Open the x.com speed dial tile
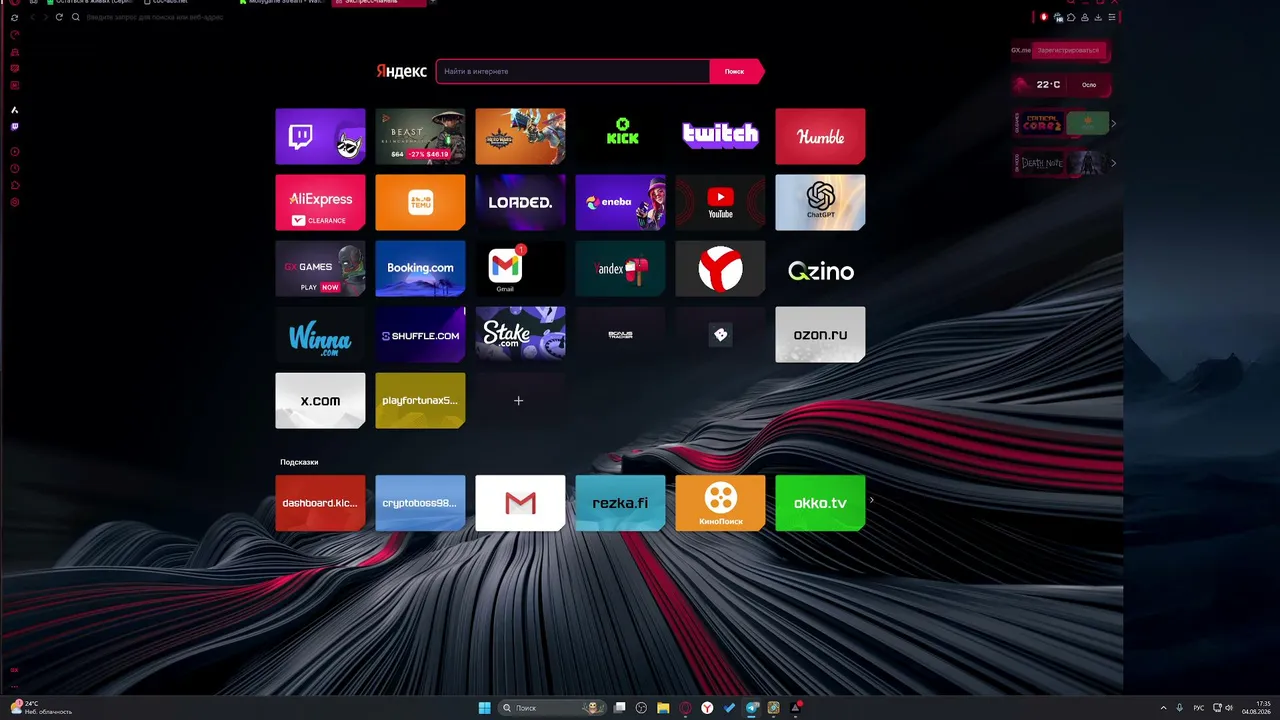 320,400
